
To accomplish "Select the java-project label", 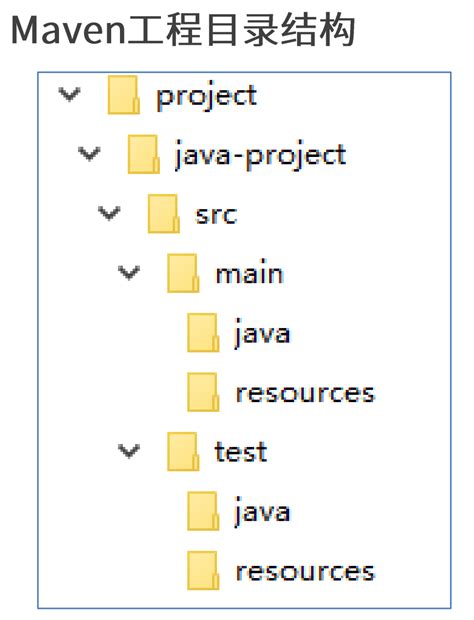I will tap(260, 155).
